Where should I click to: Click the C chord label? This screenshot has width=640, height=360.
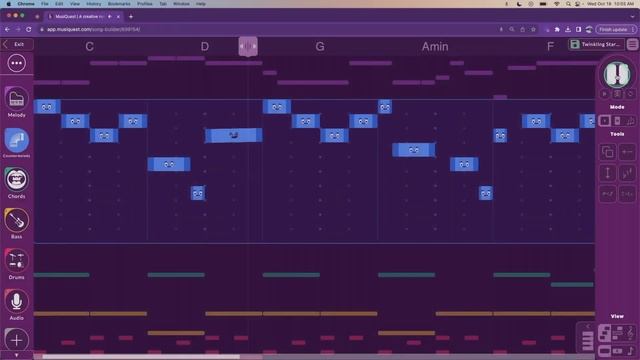[90, 47]
